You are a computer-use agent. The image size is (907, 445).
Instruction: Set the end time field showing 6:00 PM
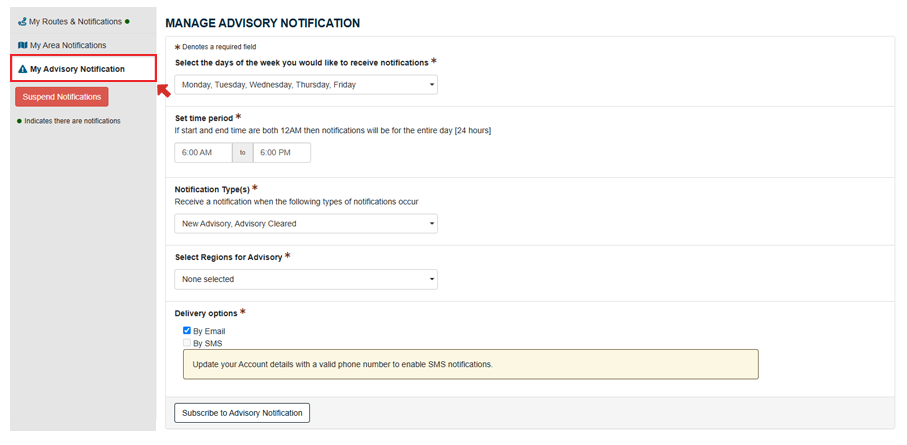(x=282, y=153)
